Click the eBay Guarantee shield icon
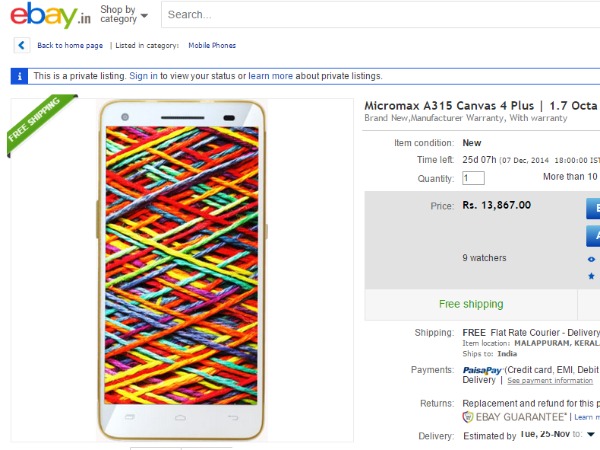This screenshot has width=600, height=450. [468, 416]
